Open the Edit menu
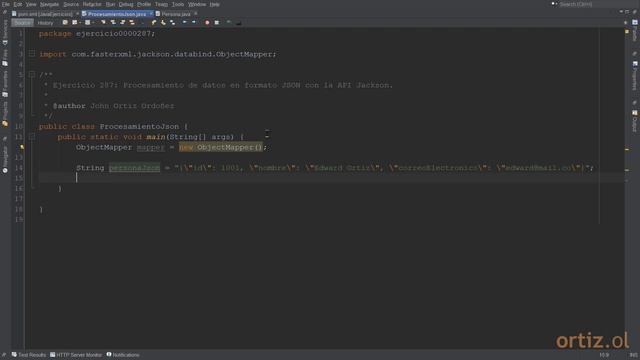Image resolution: width=640 pixels, height=360 pixels. coord(18,4)
